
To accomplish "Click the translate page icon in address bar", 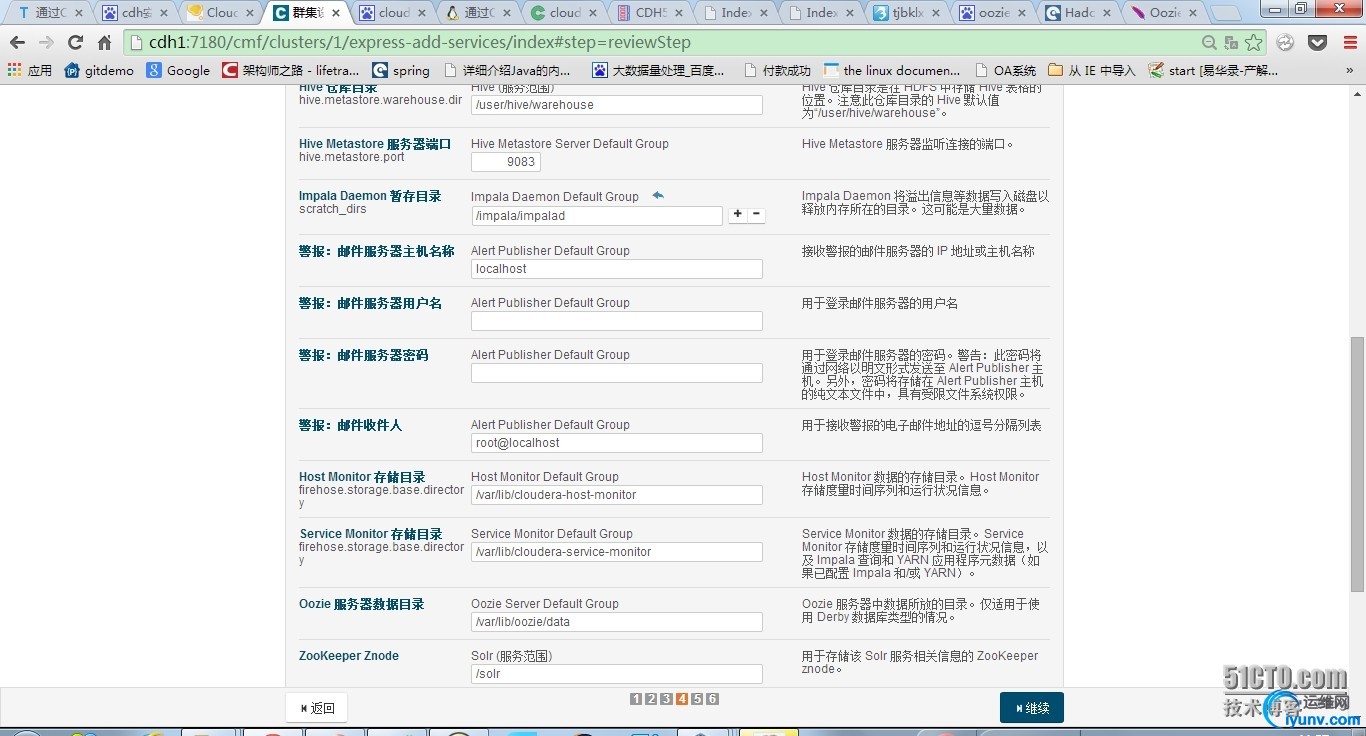I will [1231, 43].
